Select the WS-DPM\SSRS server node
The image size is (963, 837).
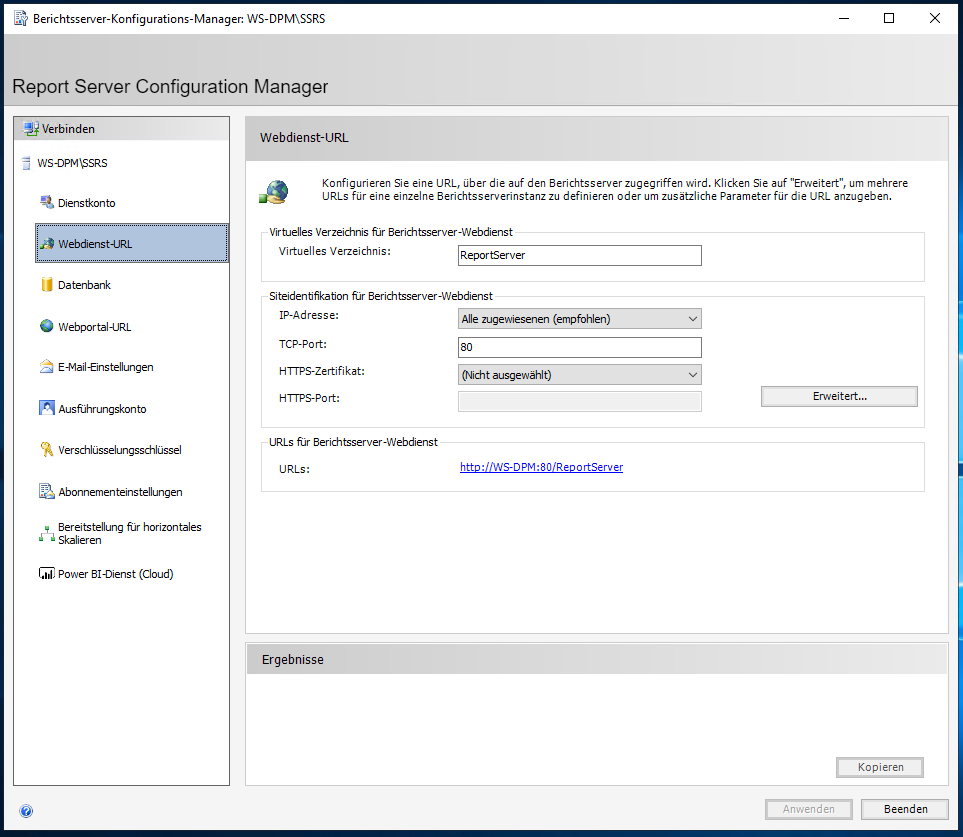[x=72, y=163]
